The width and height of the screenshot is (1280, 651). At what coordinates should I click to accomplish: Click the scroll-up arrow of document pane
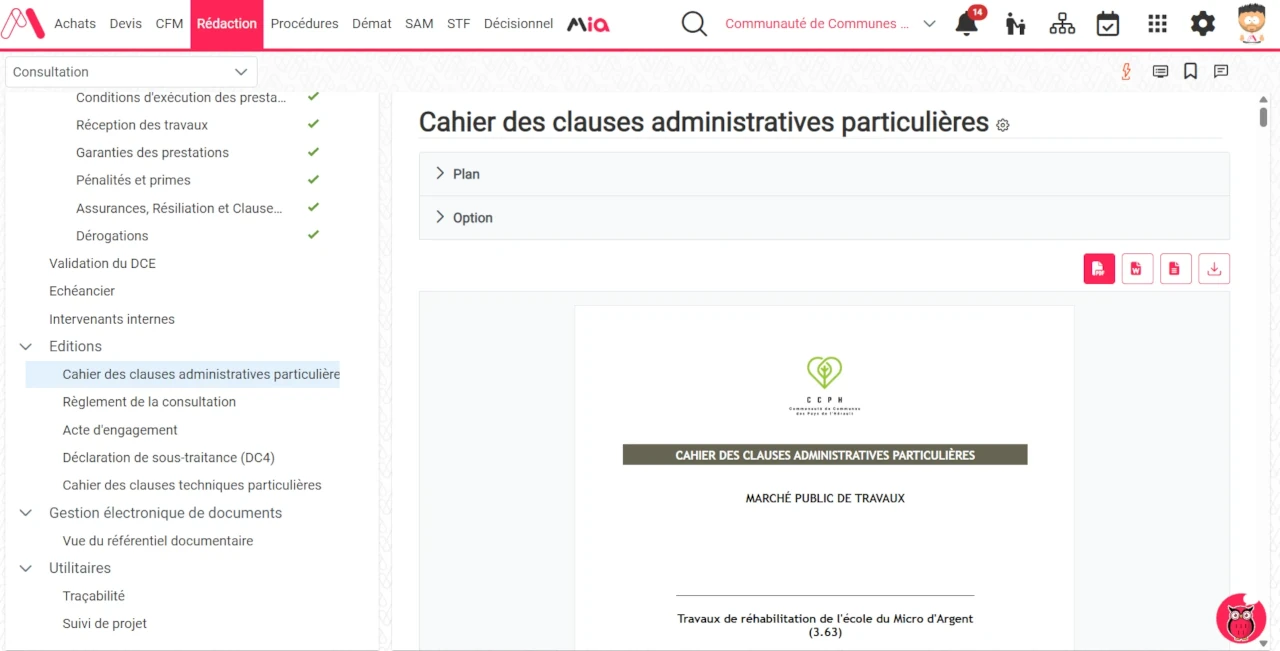pyautogui.click(x=1263, y=99)
